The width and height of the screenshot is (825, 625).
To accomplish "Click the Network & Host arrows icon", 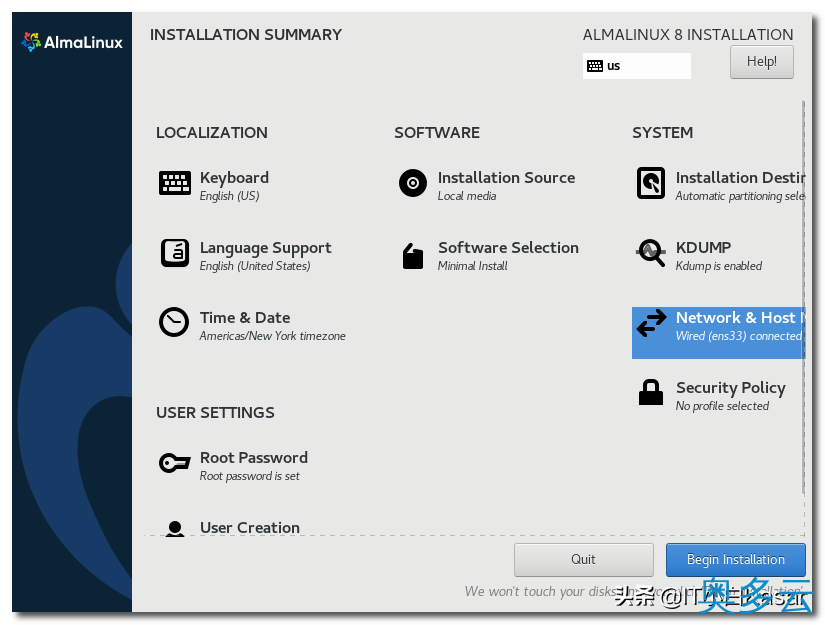I will coord(651,323).
